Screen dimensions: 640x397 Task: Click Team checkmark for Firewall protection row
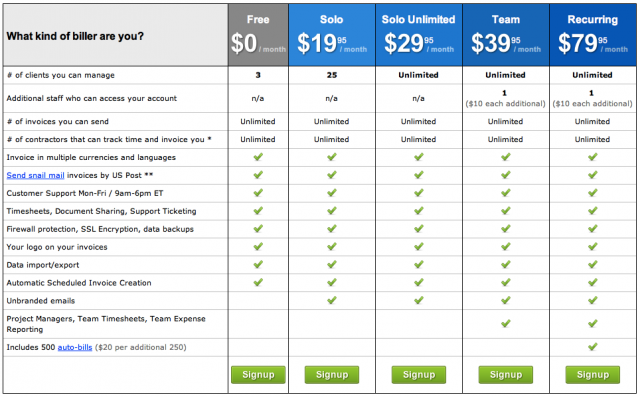[x=506, y=228]
